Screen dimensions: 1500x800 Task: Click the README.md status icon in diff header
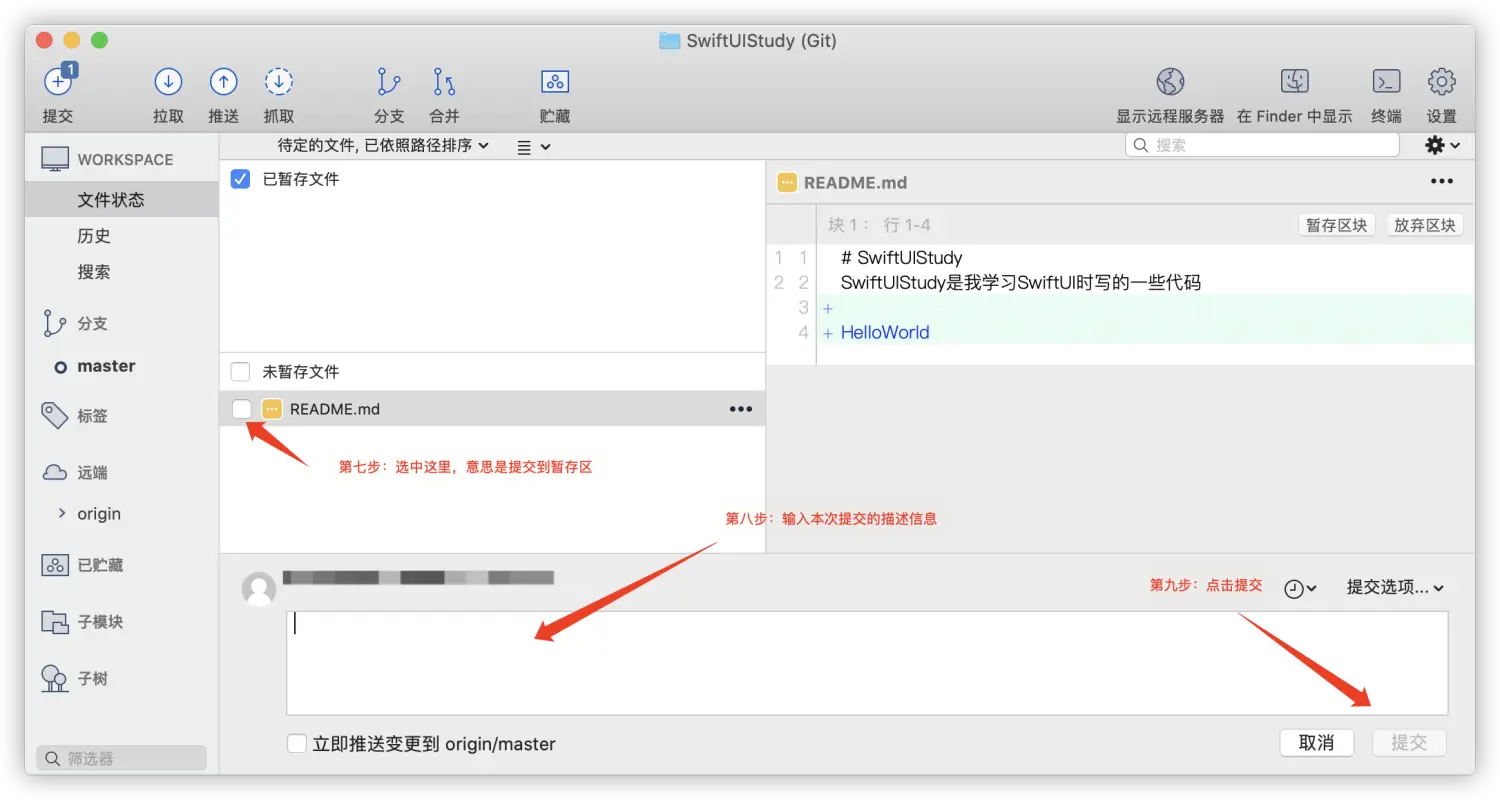[787, 183]
